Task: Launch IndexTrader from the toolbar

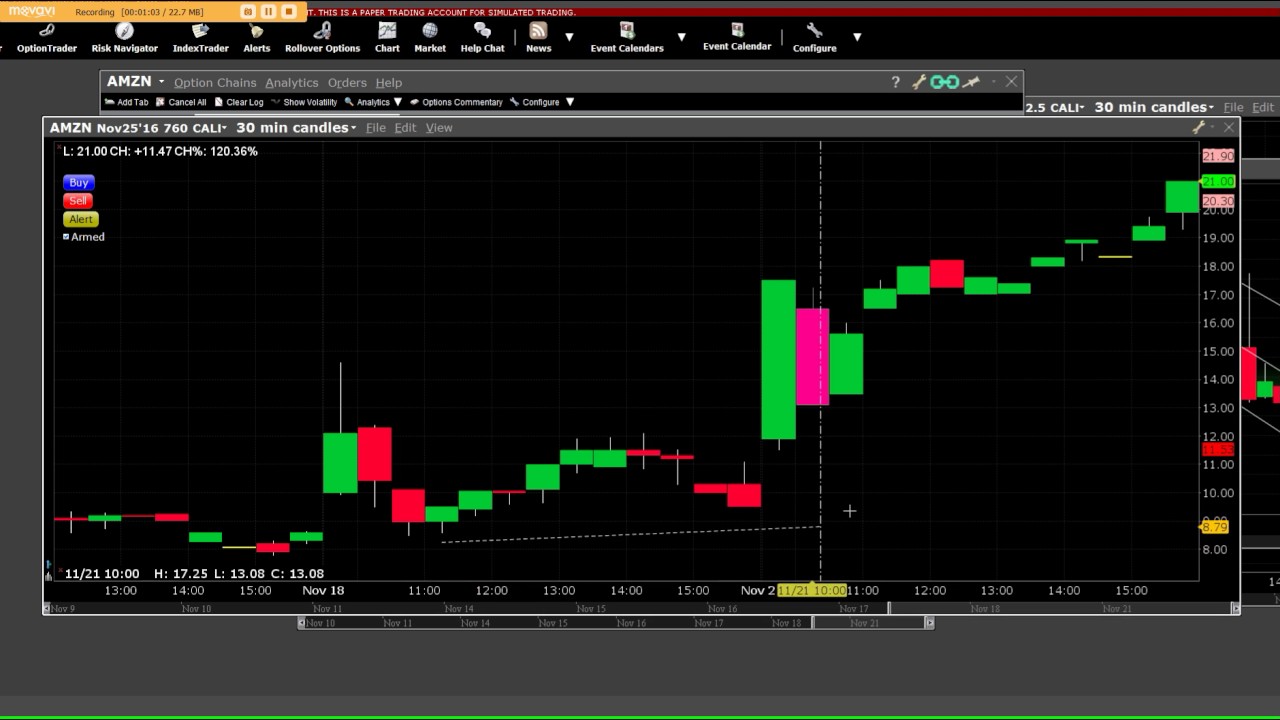Action: tap(200, 39)
